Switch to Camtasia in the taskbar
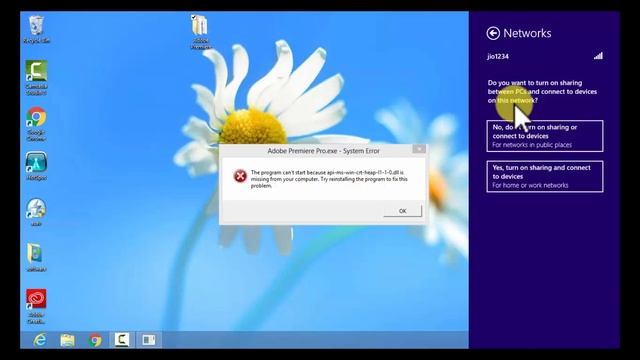This screenshot has height=360, width=640. pos(122,340)
